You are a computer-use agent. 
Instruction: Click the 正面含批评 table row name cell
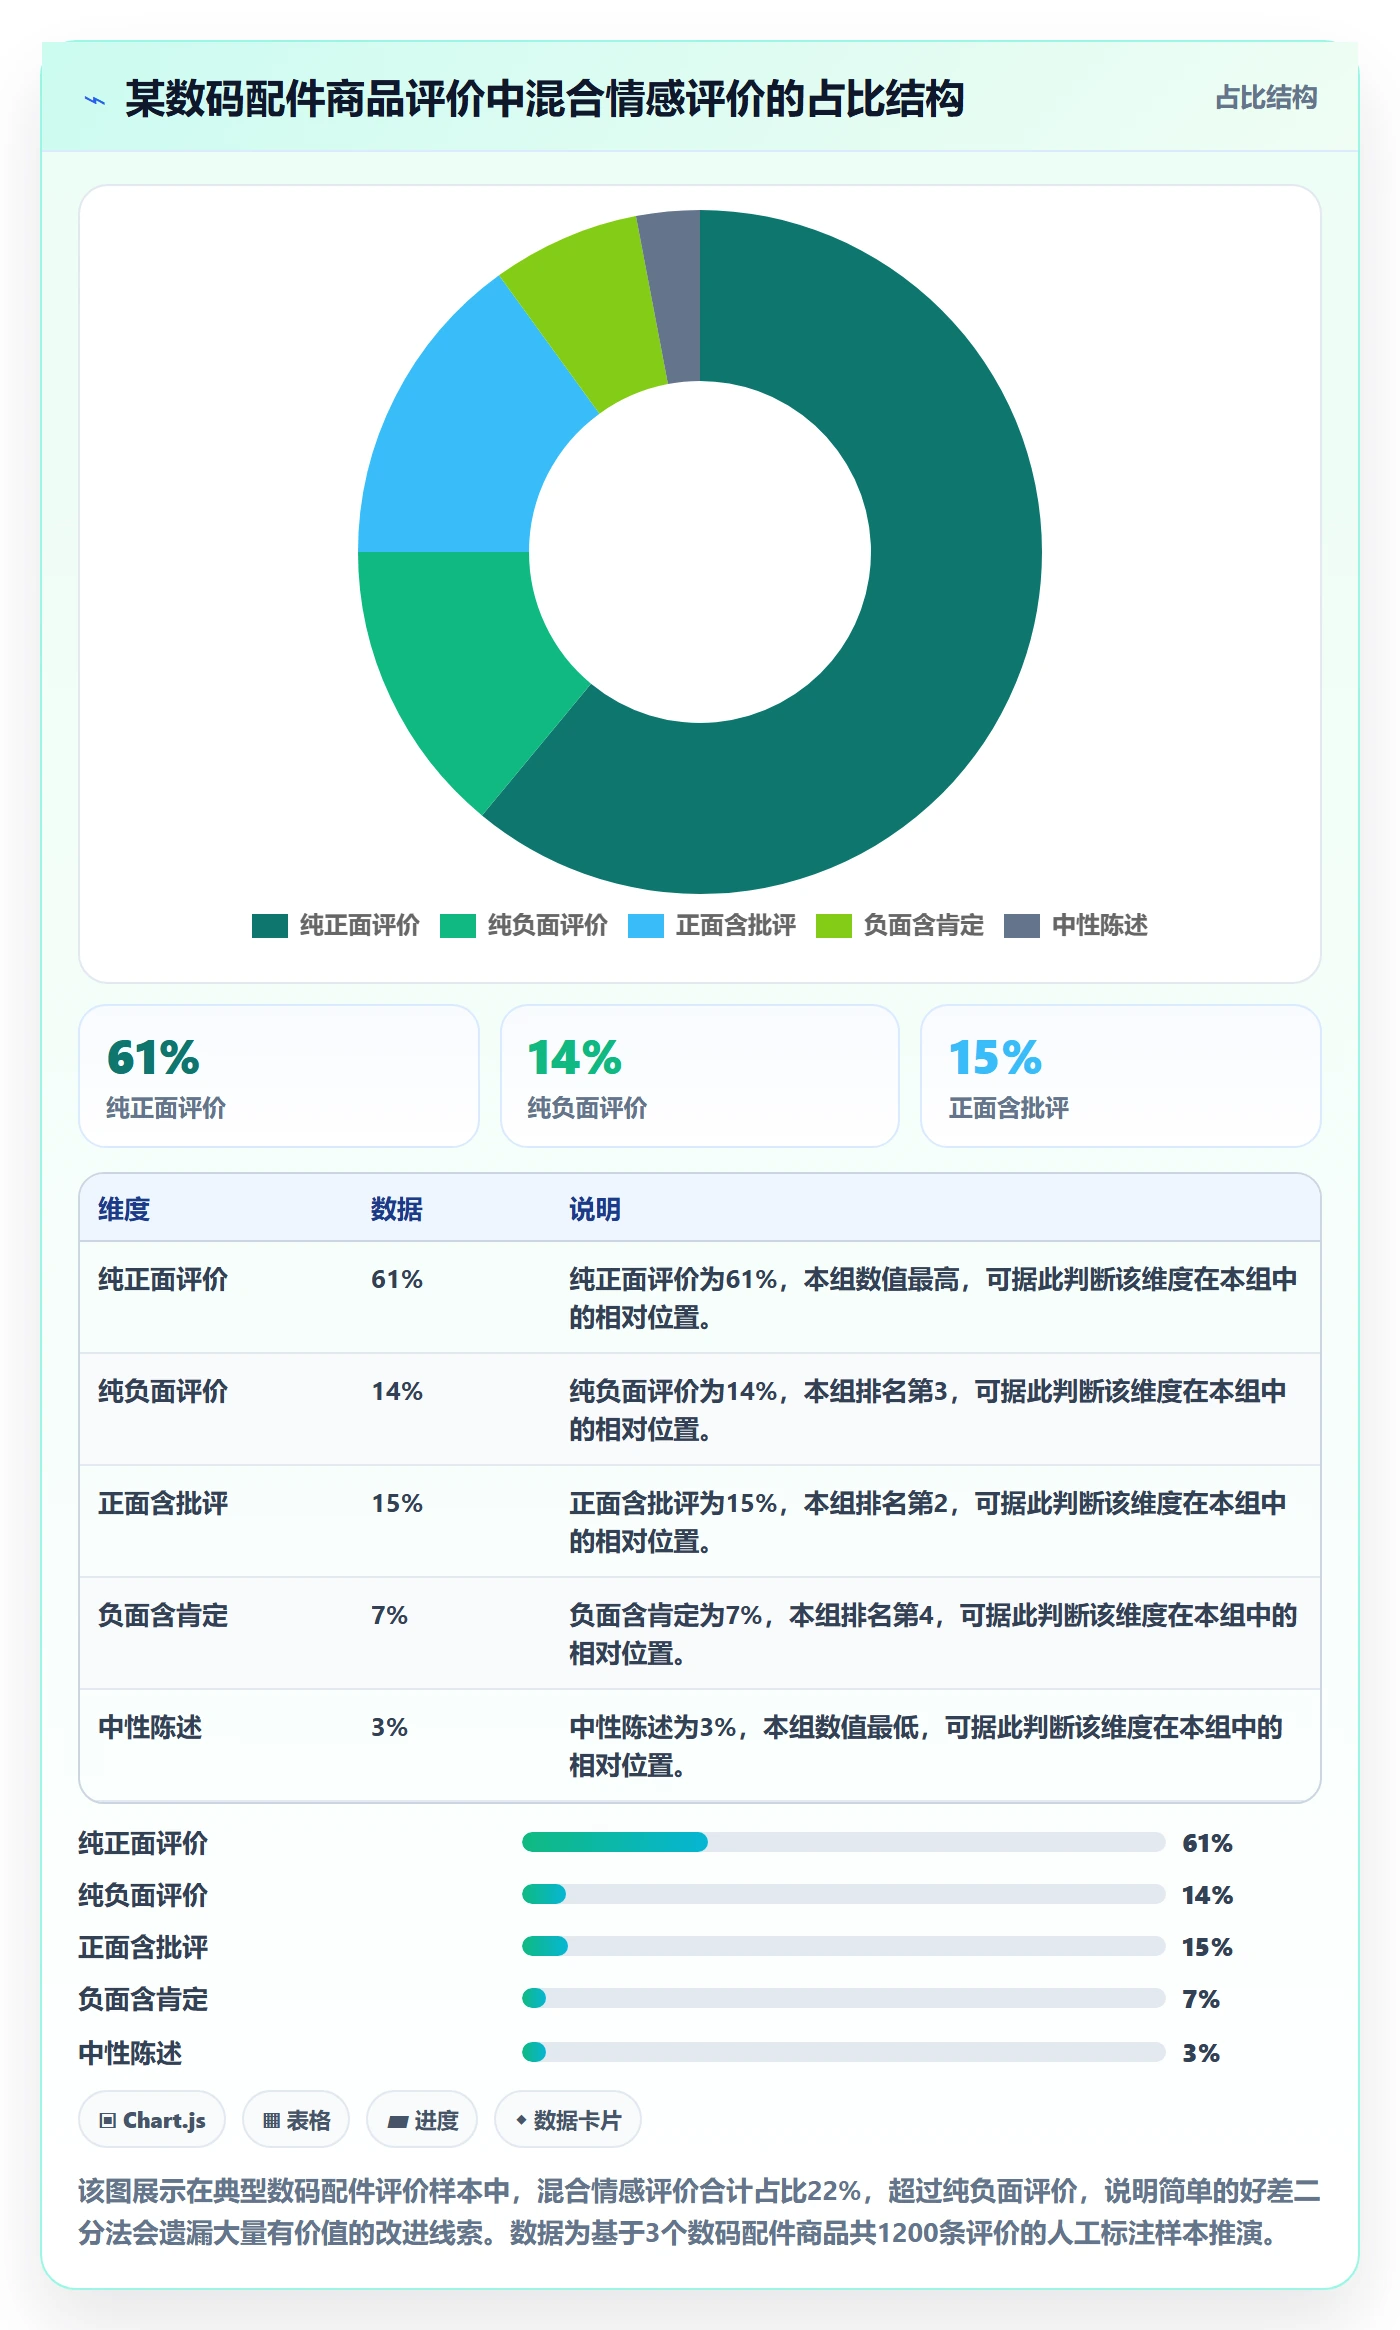(163, 1503)
